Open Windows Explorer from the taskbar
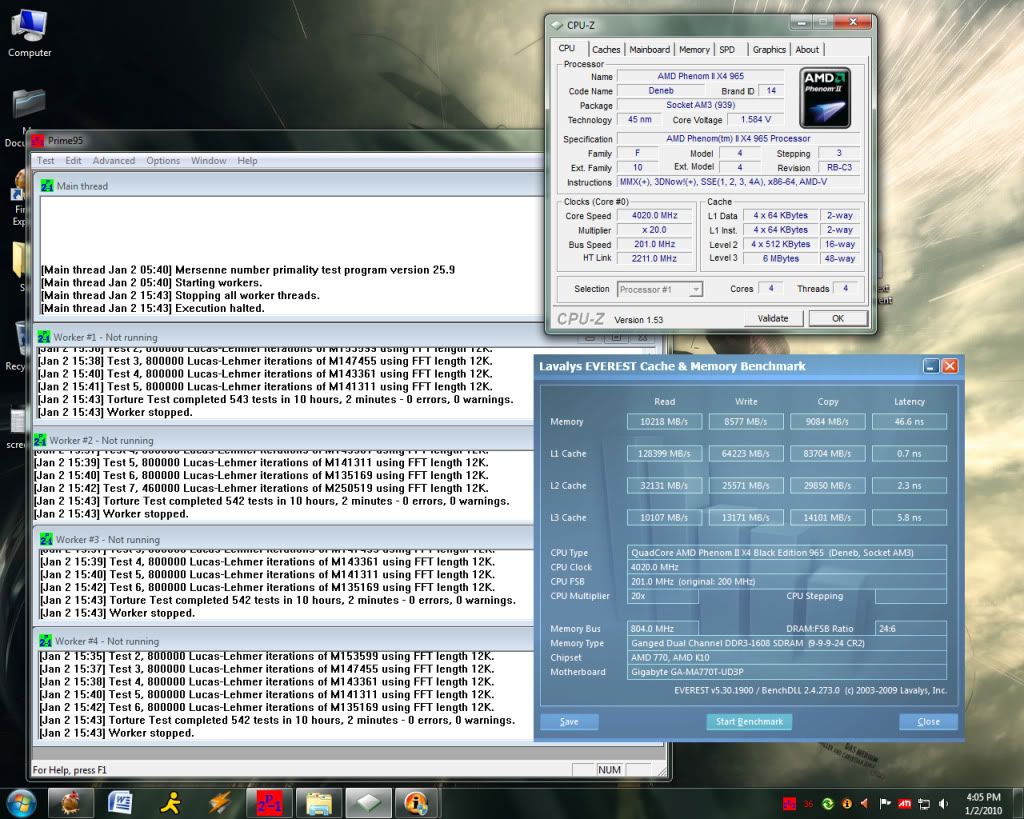 [x=319, y=802]
